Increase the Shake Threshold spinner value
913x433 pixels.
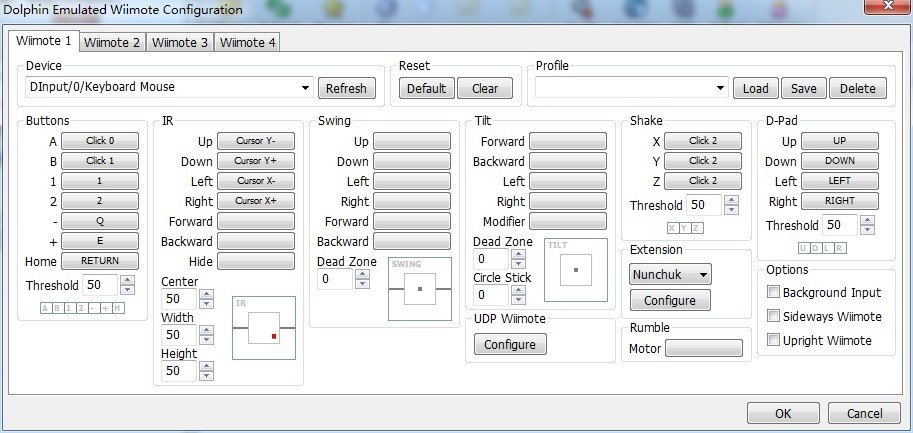pos(732,200)
